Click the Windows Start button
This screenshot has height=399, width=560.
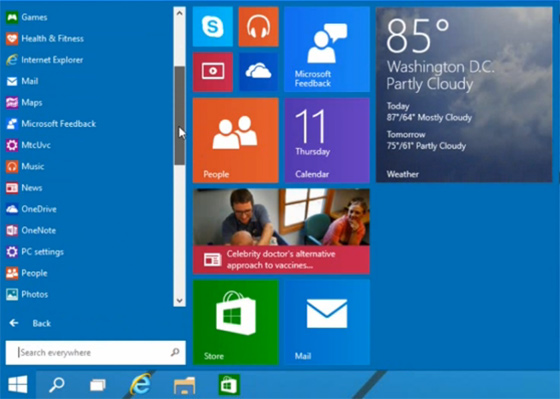pos(18,385)
